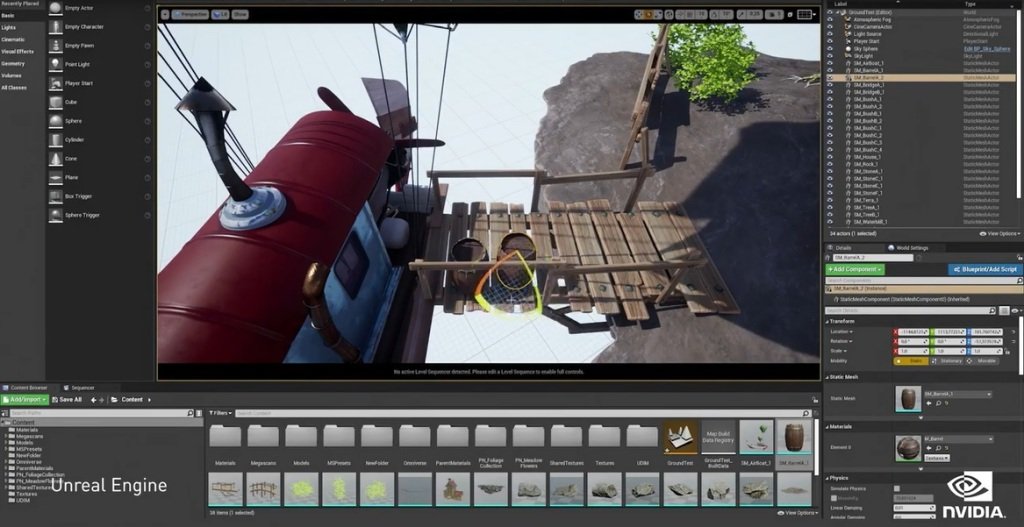Click the viewport layout grid icon
The width and height of the screenshot is (1024, 527).
806,15
